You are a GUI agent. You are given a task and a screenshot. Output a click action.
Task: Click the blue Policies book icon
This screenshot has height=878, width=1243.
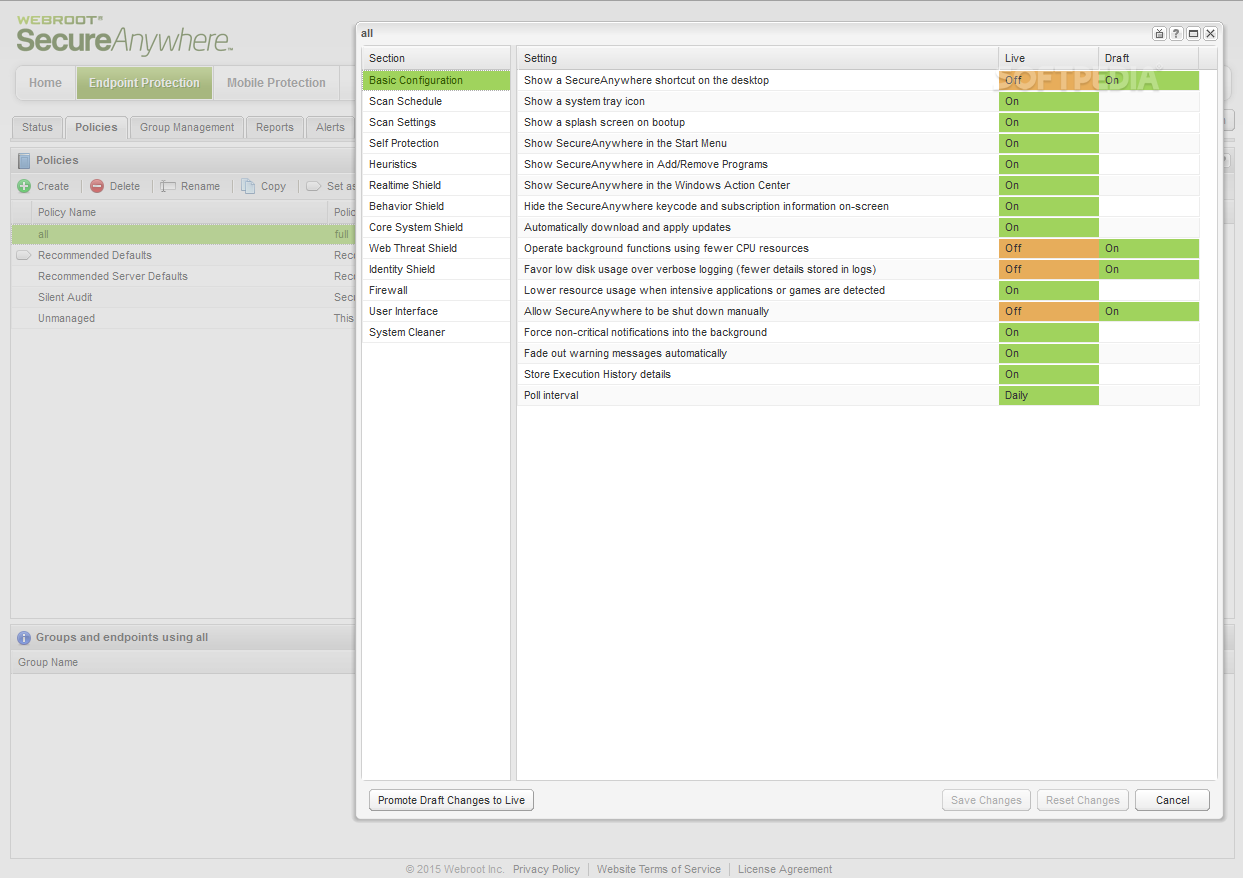coord(24,160)
